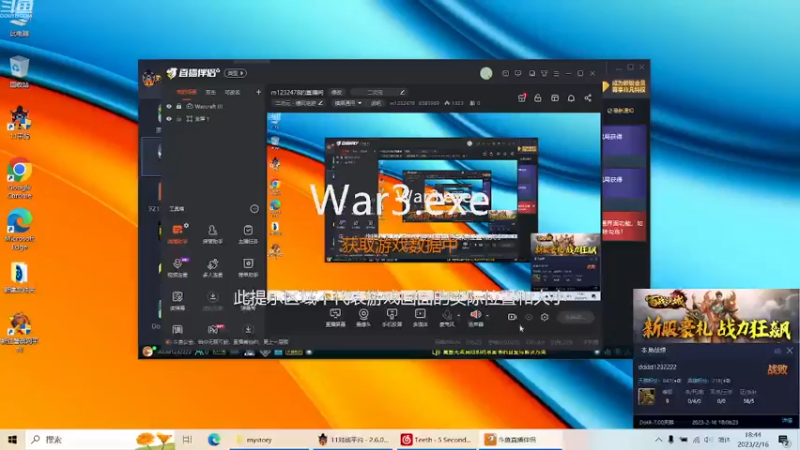
Task: Switch to the third scene tab
Action: [232, 92]
